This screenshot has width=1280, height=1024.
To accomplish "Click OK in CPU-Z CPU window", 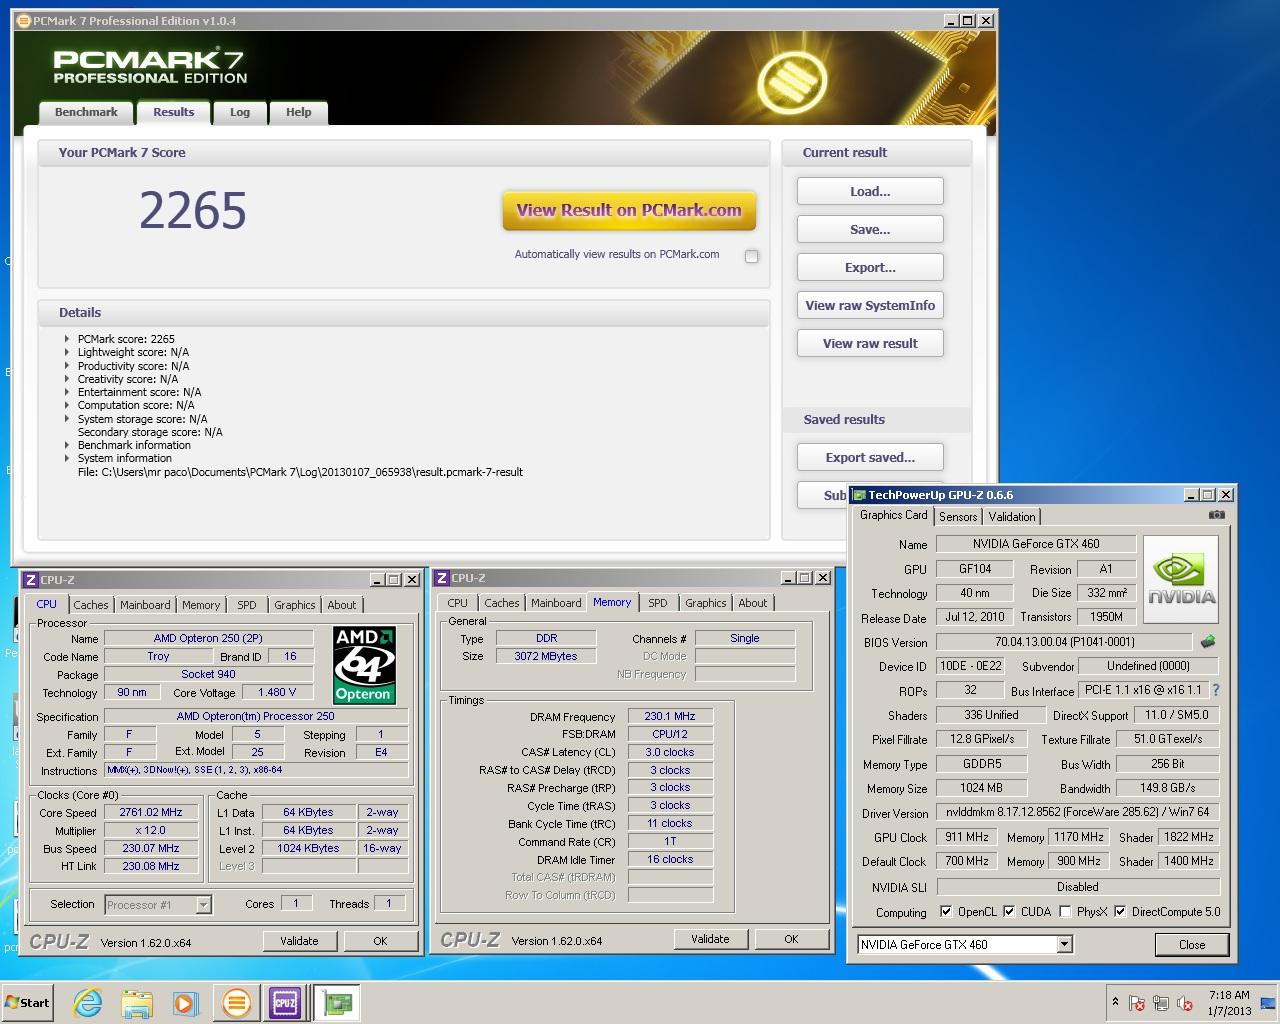I will coord(380,941).
